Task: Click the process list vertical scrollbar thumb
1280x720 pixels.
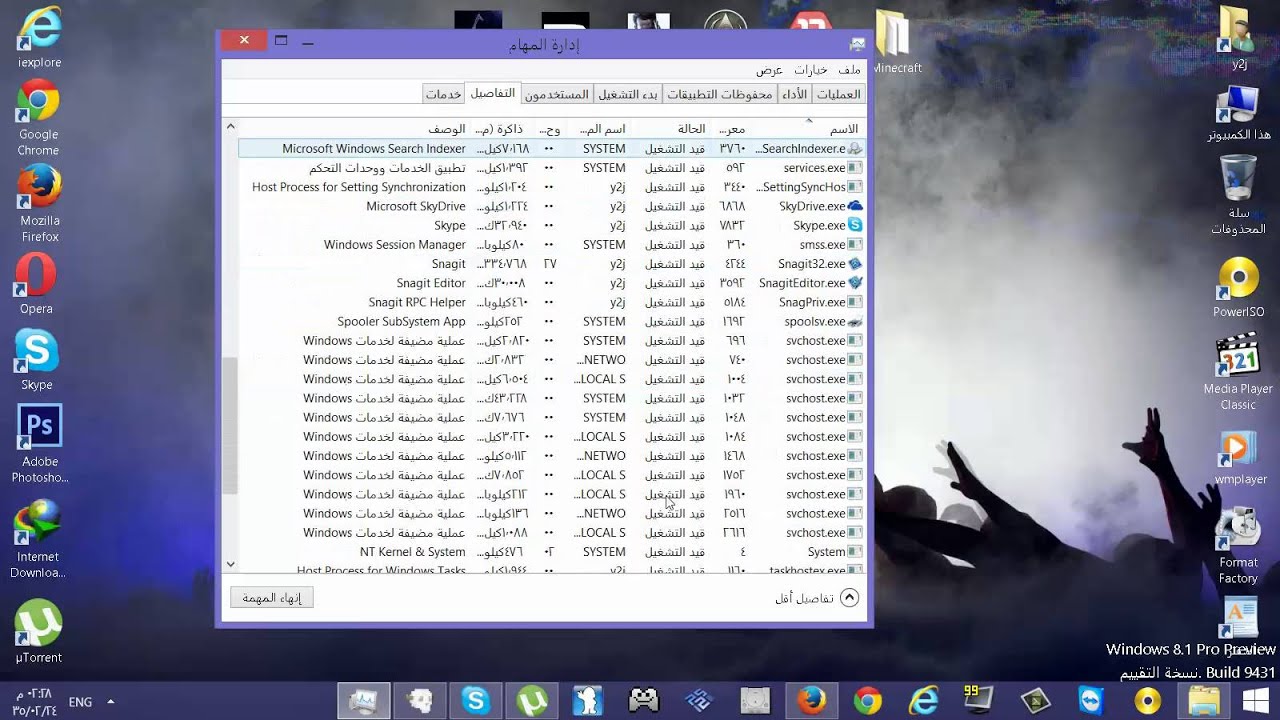Action: [x=230, y=426]
